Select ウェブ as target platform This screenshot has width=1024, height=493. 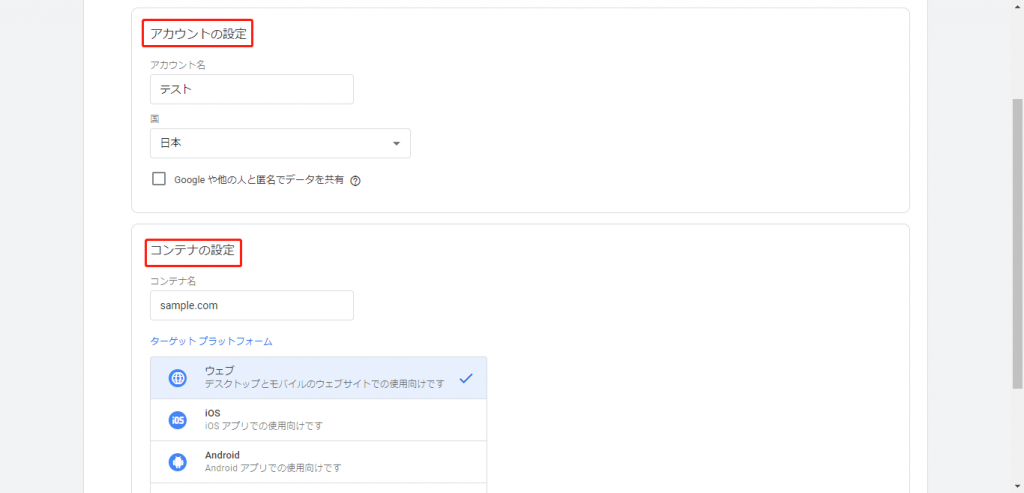coord(319,377)
